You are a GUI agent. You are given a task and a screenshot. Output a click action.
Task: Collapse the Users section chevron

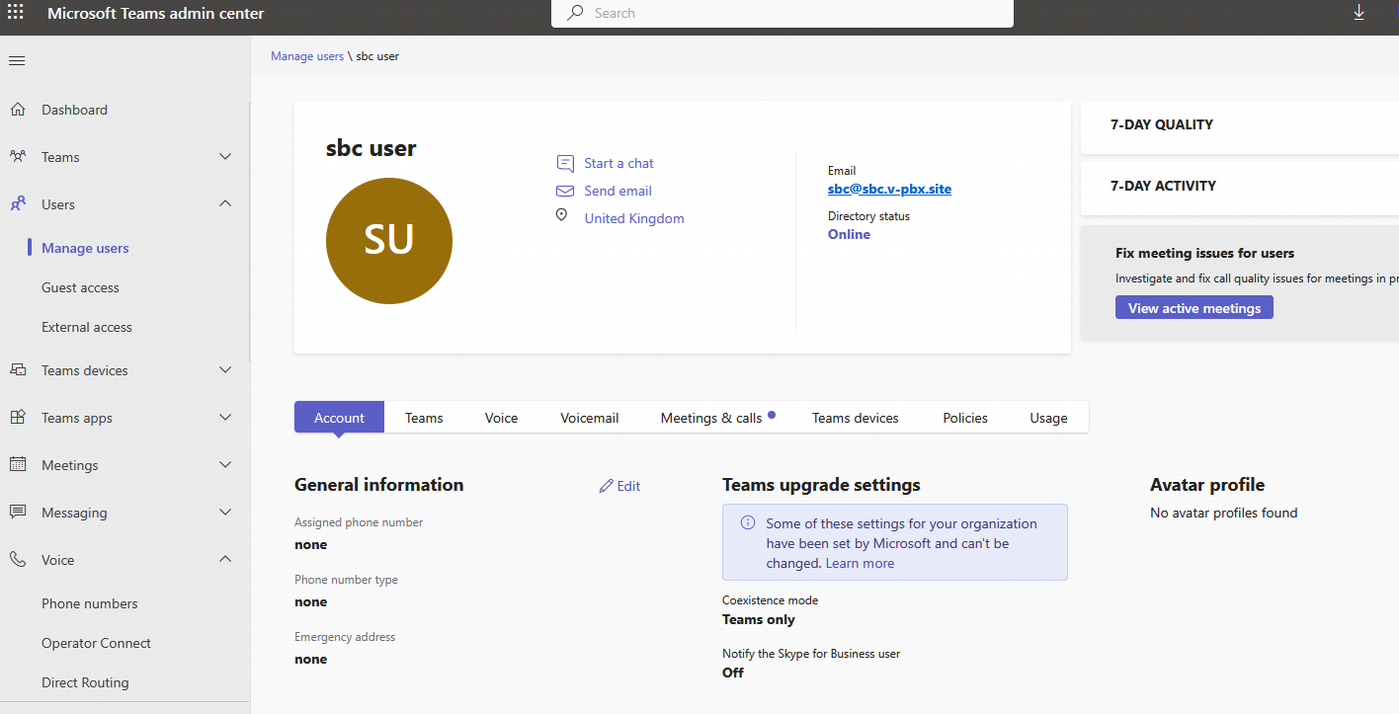tap(225, 204)
